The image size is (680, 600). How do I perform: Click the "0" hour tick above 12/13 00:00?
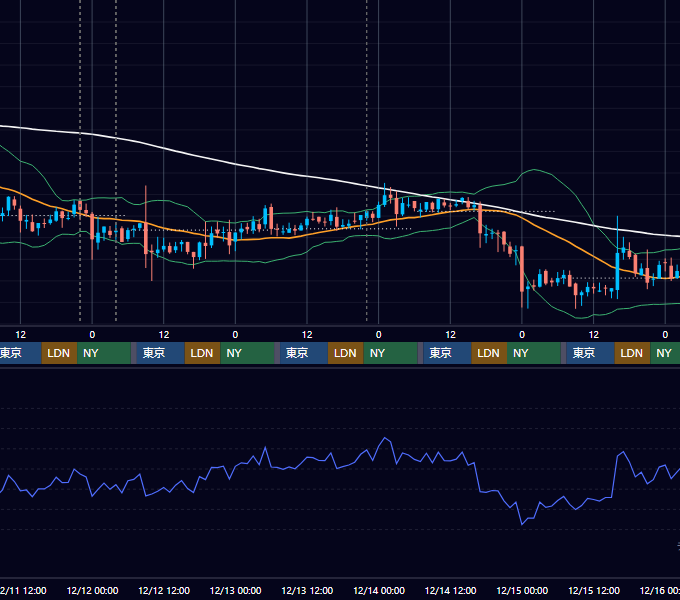235,335
